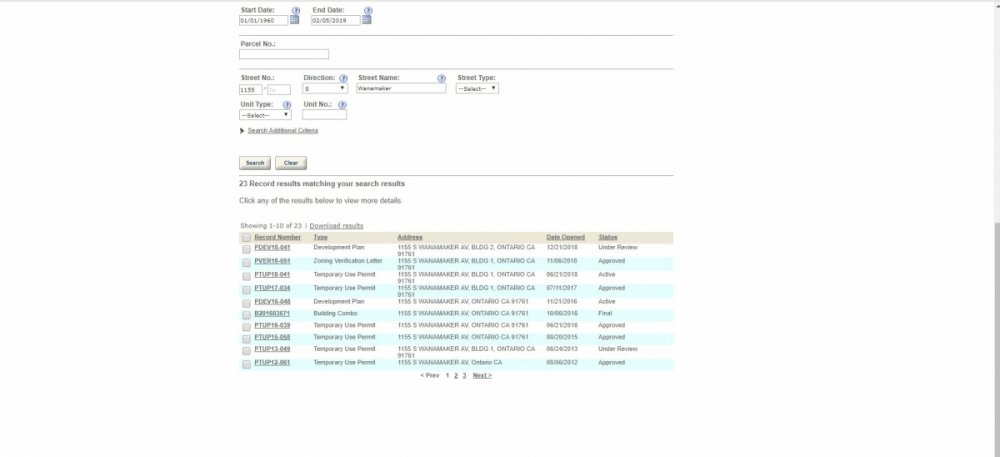This screenshot has height=457, width=1000.
Task: Sort results by Date Opened column
Action: (x=565, y=237)
